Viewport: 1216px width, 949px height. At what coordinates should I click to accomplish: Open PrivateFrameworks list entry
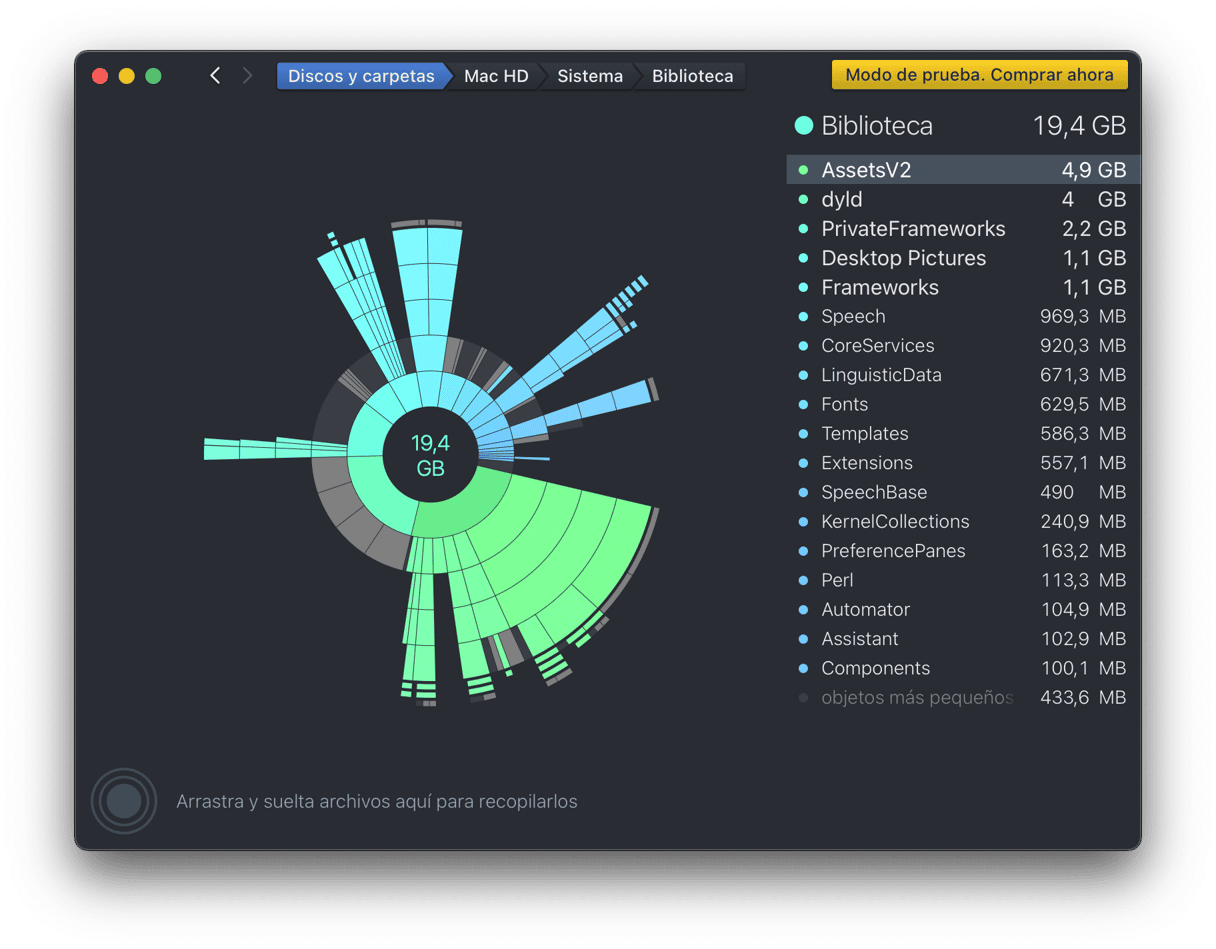click(963, 229)
